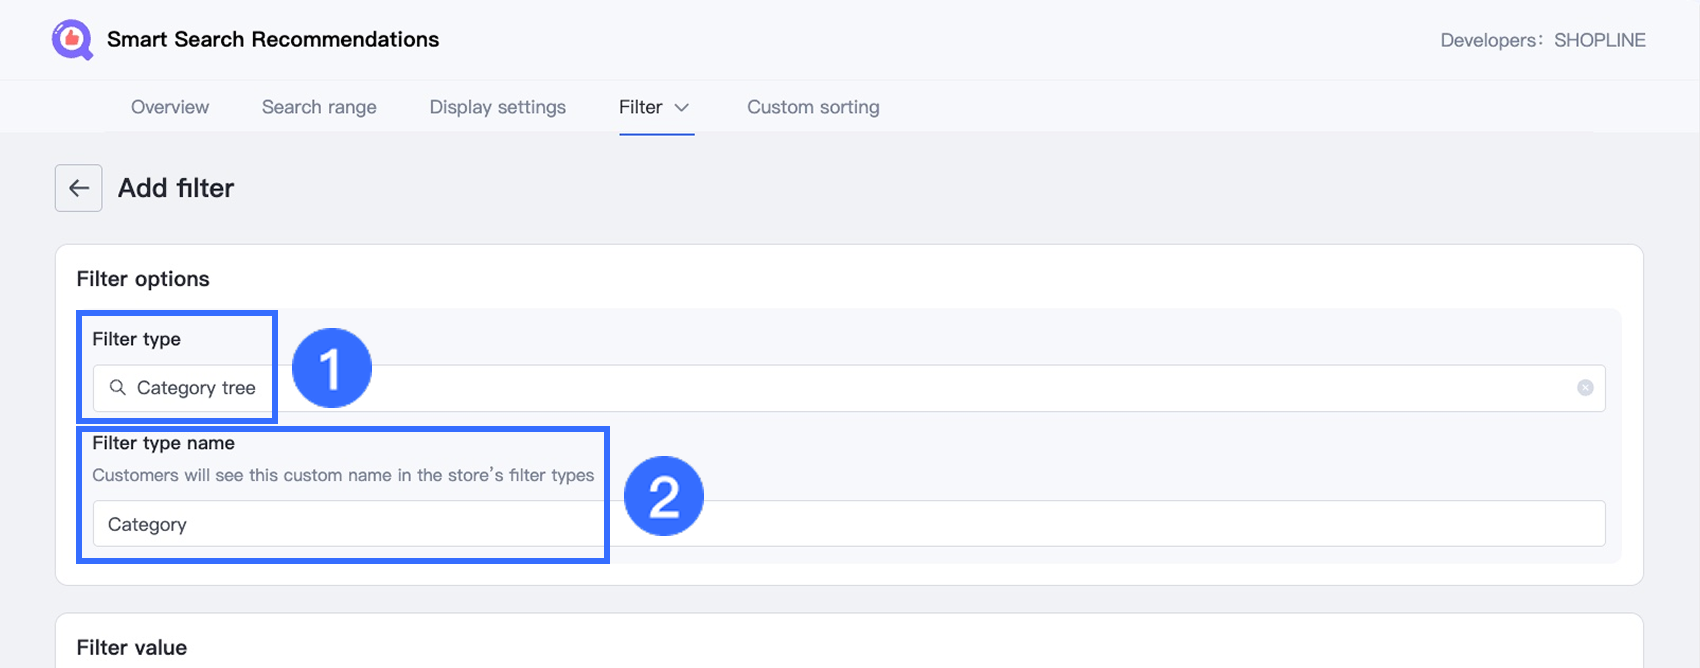
Task: Click the blue number 1 annotation circle
Action: [x=331, y=368]
